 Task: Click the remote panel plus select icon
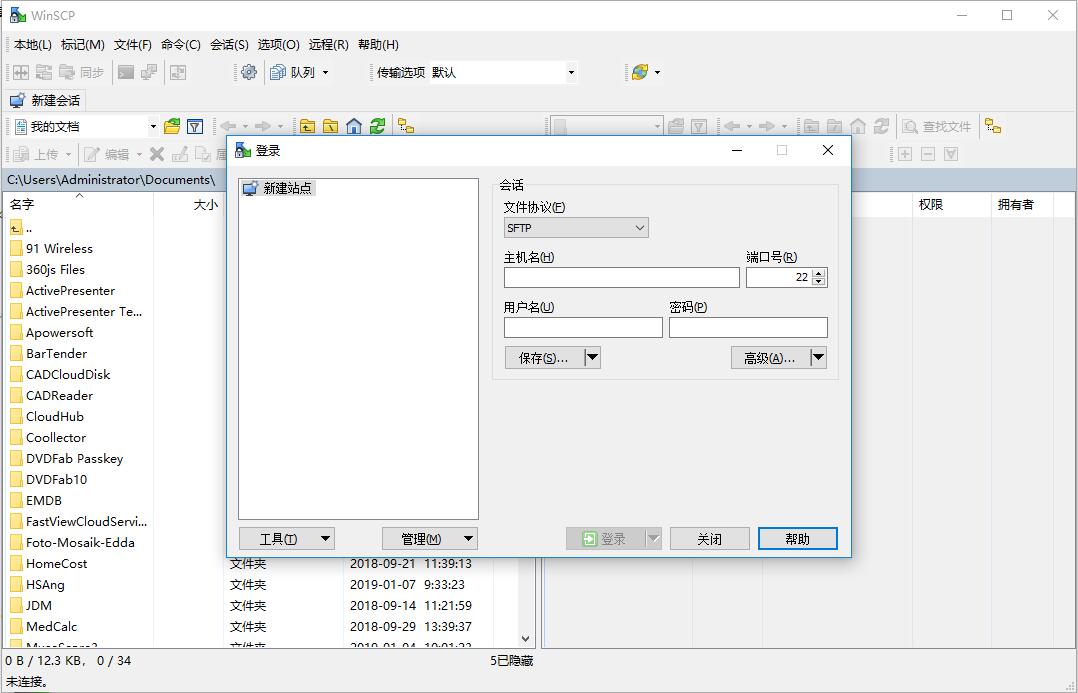[x=905, y=154]
